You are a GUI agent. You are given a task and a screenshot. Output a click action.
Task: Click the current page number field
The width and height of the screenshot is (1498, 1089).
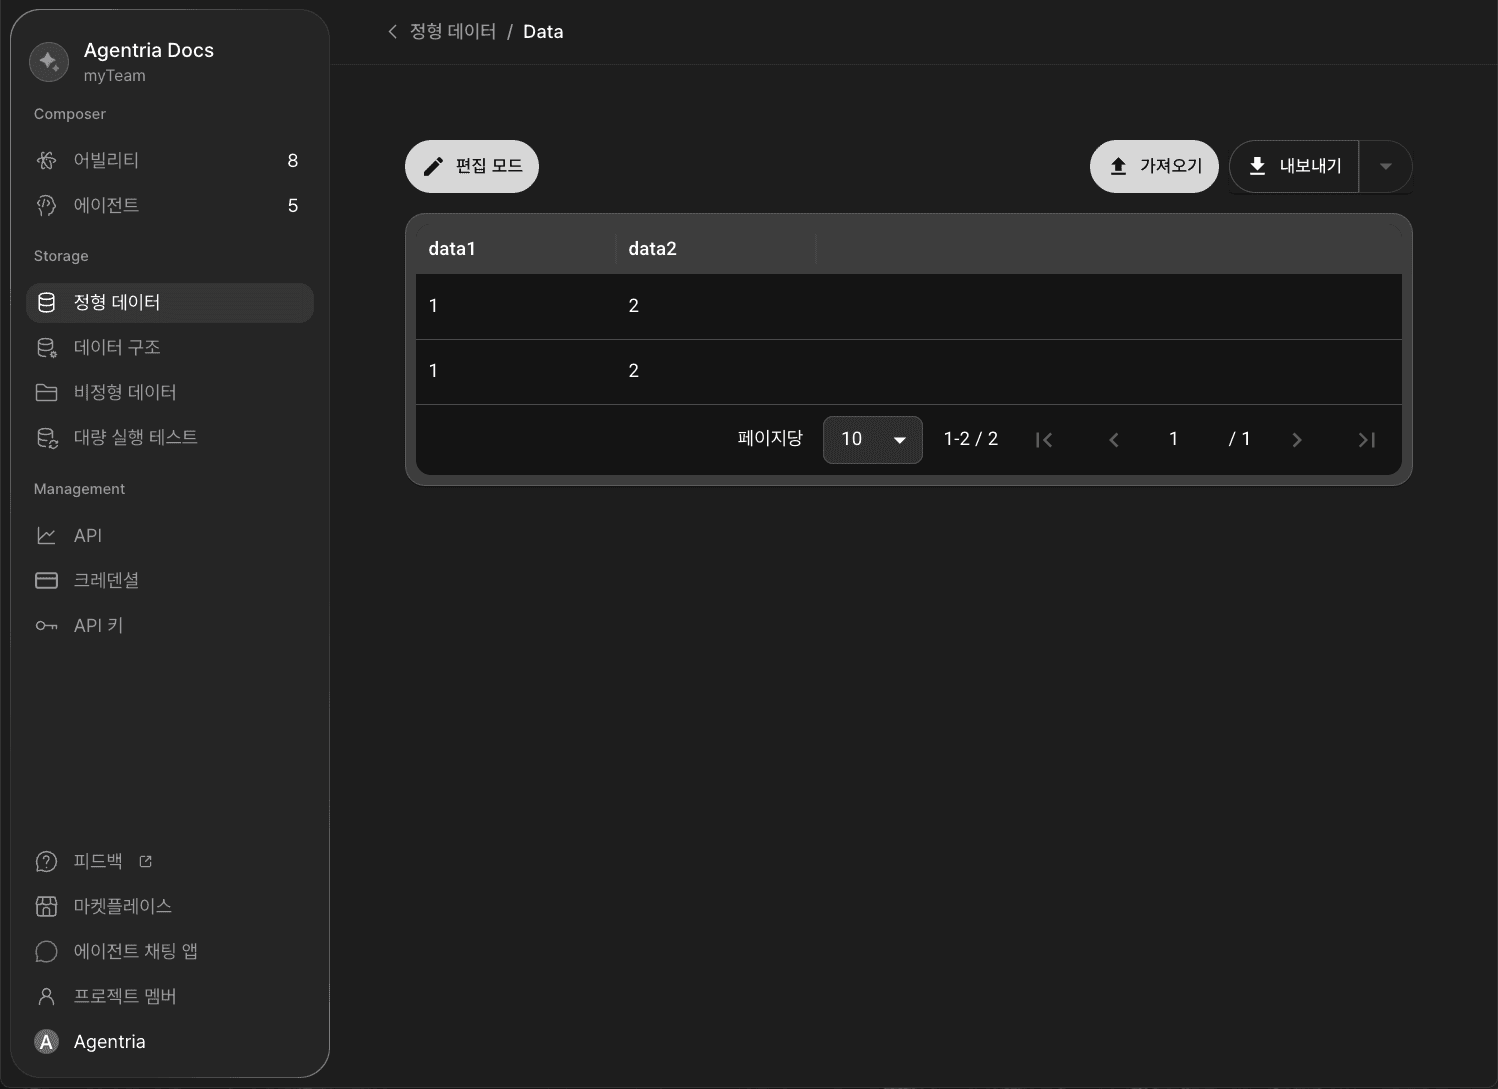tap(1174, 439)
